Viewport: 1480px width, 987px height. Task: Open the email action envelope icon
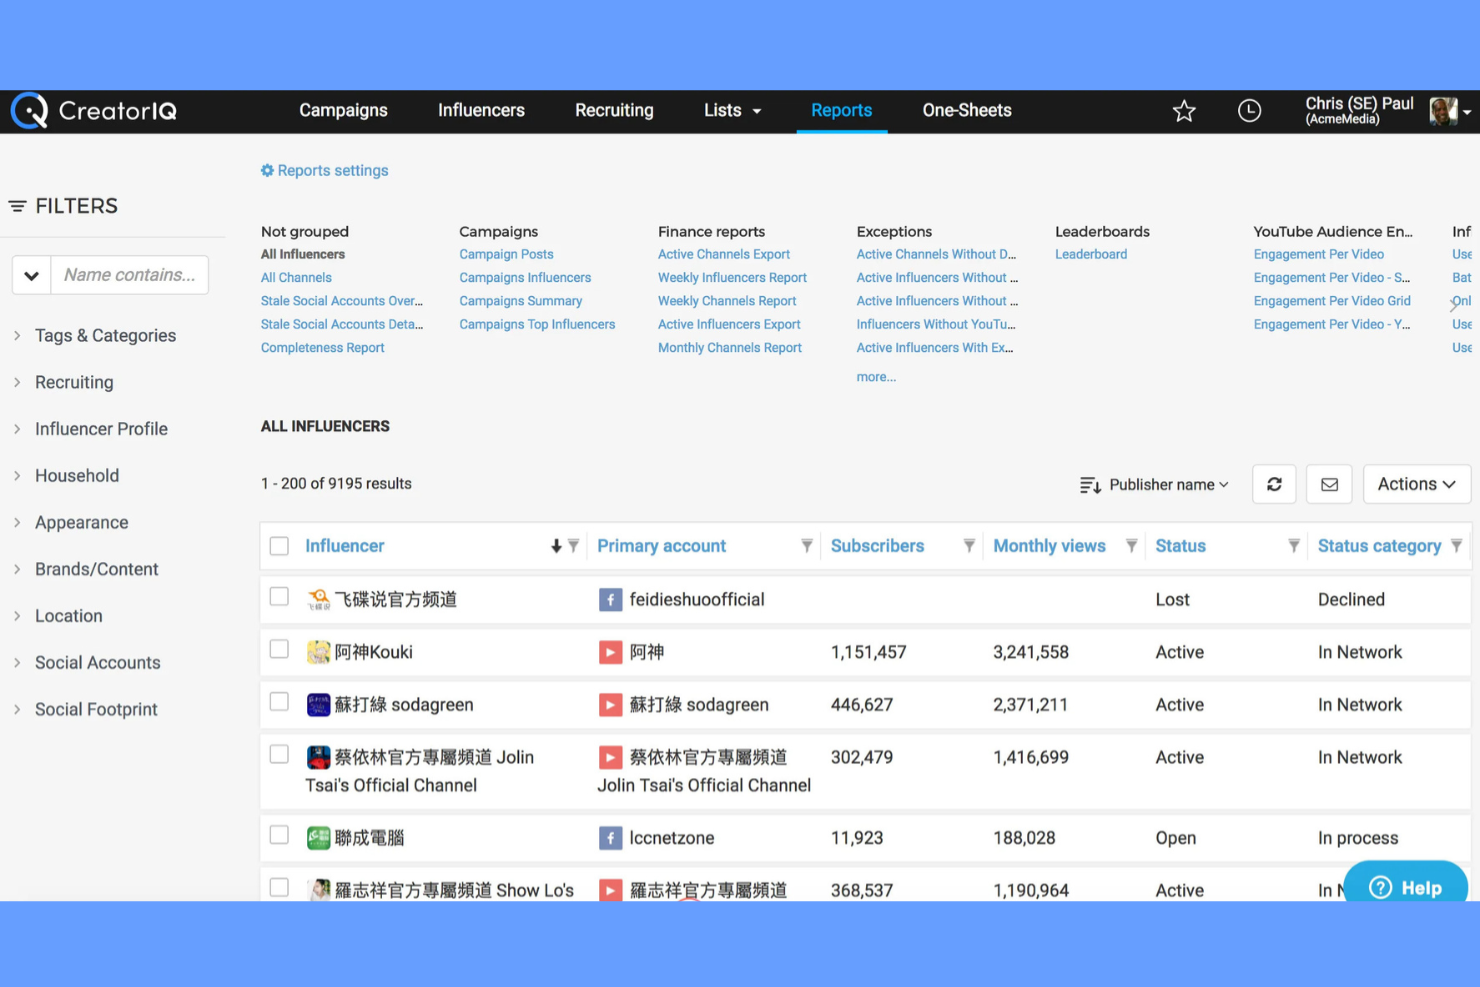click(x=1328, y=484)
